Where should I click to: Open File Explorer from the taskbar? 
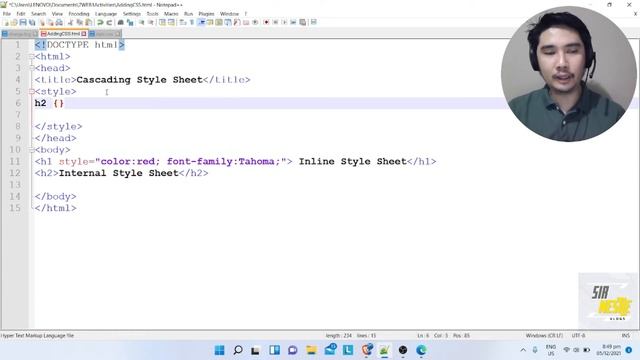pyautogui.click(x=311, y=350)
